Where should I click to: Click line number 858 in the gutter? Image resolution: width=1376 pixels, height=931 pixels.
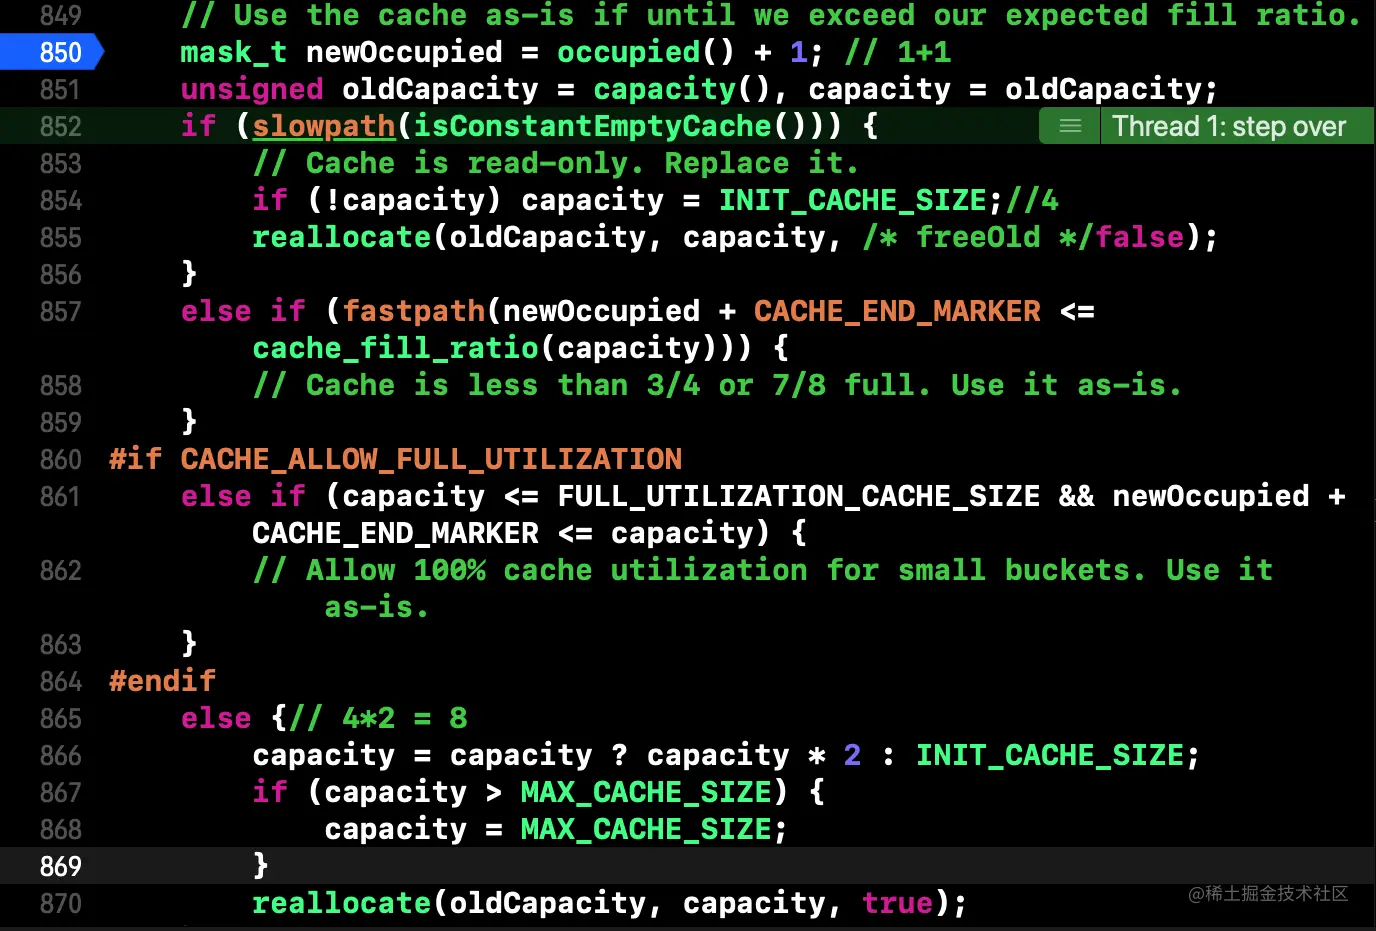click(60, 385)
